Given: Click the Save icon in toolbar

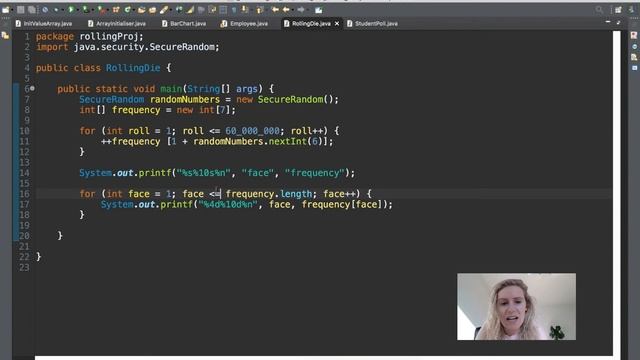Looking at the screenshot, I should coord(20,10).
